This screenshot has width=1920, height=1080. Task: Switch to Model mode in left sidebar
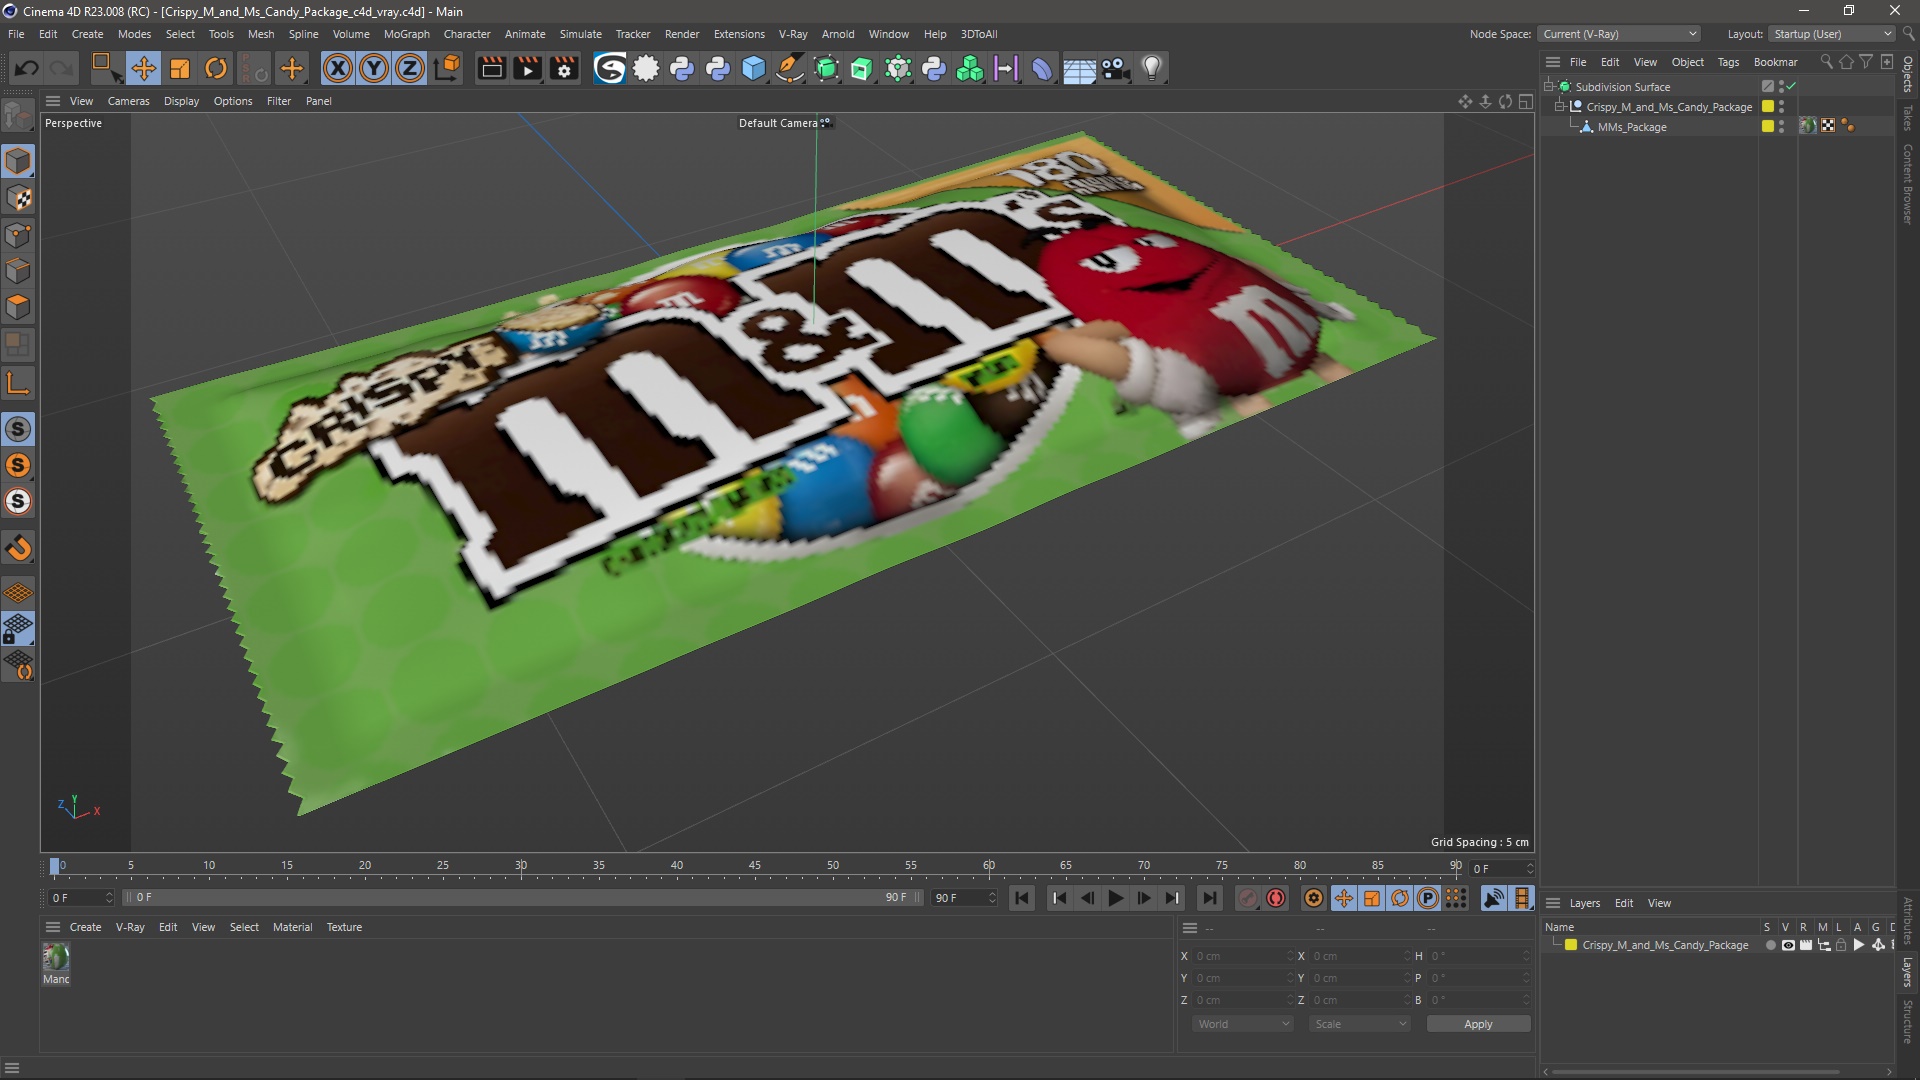pos(18,161)
